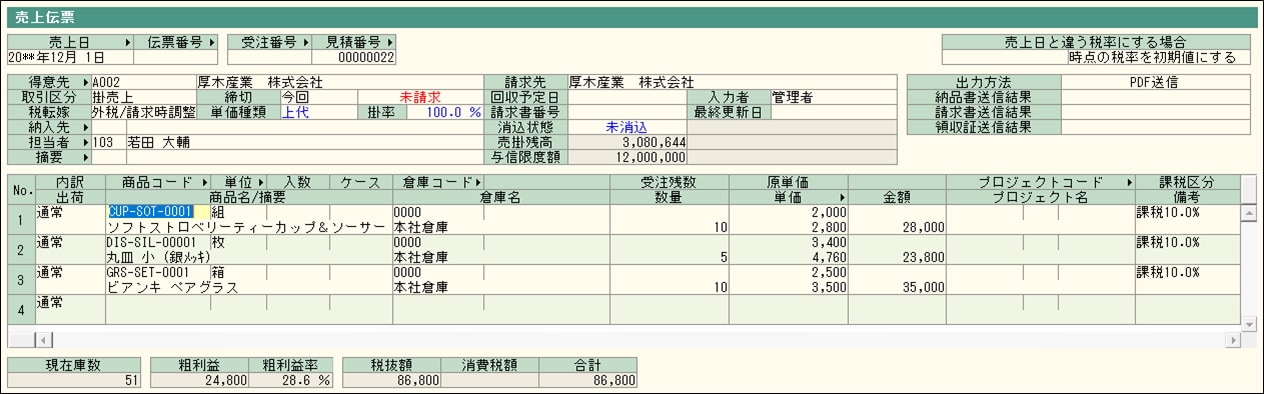The width and height of the screenshot is (1264, 394).
Task: Click quantity 5 in the DIS-SIL-00001 row
Action: coord(669,257)
